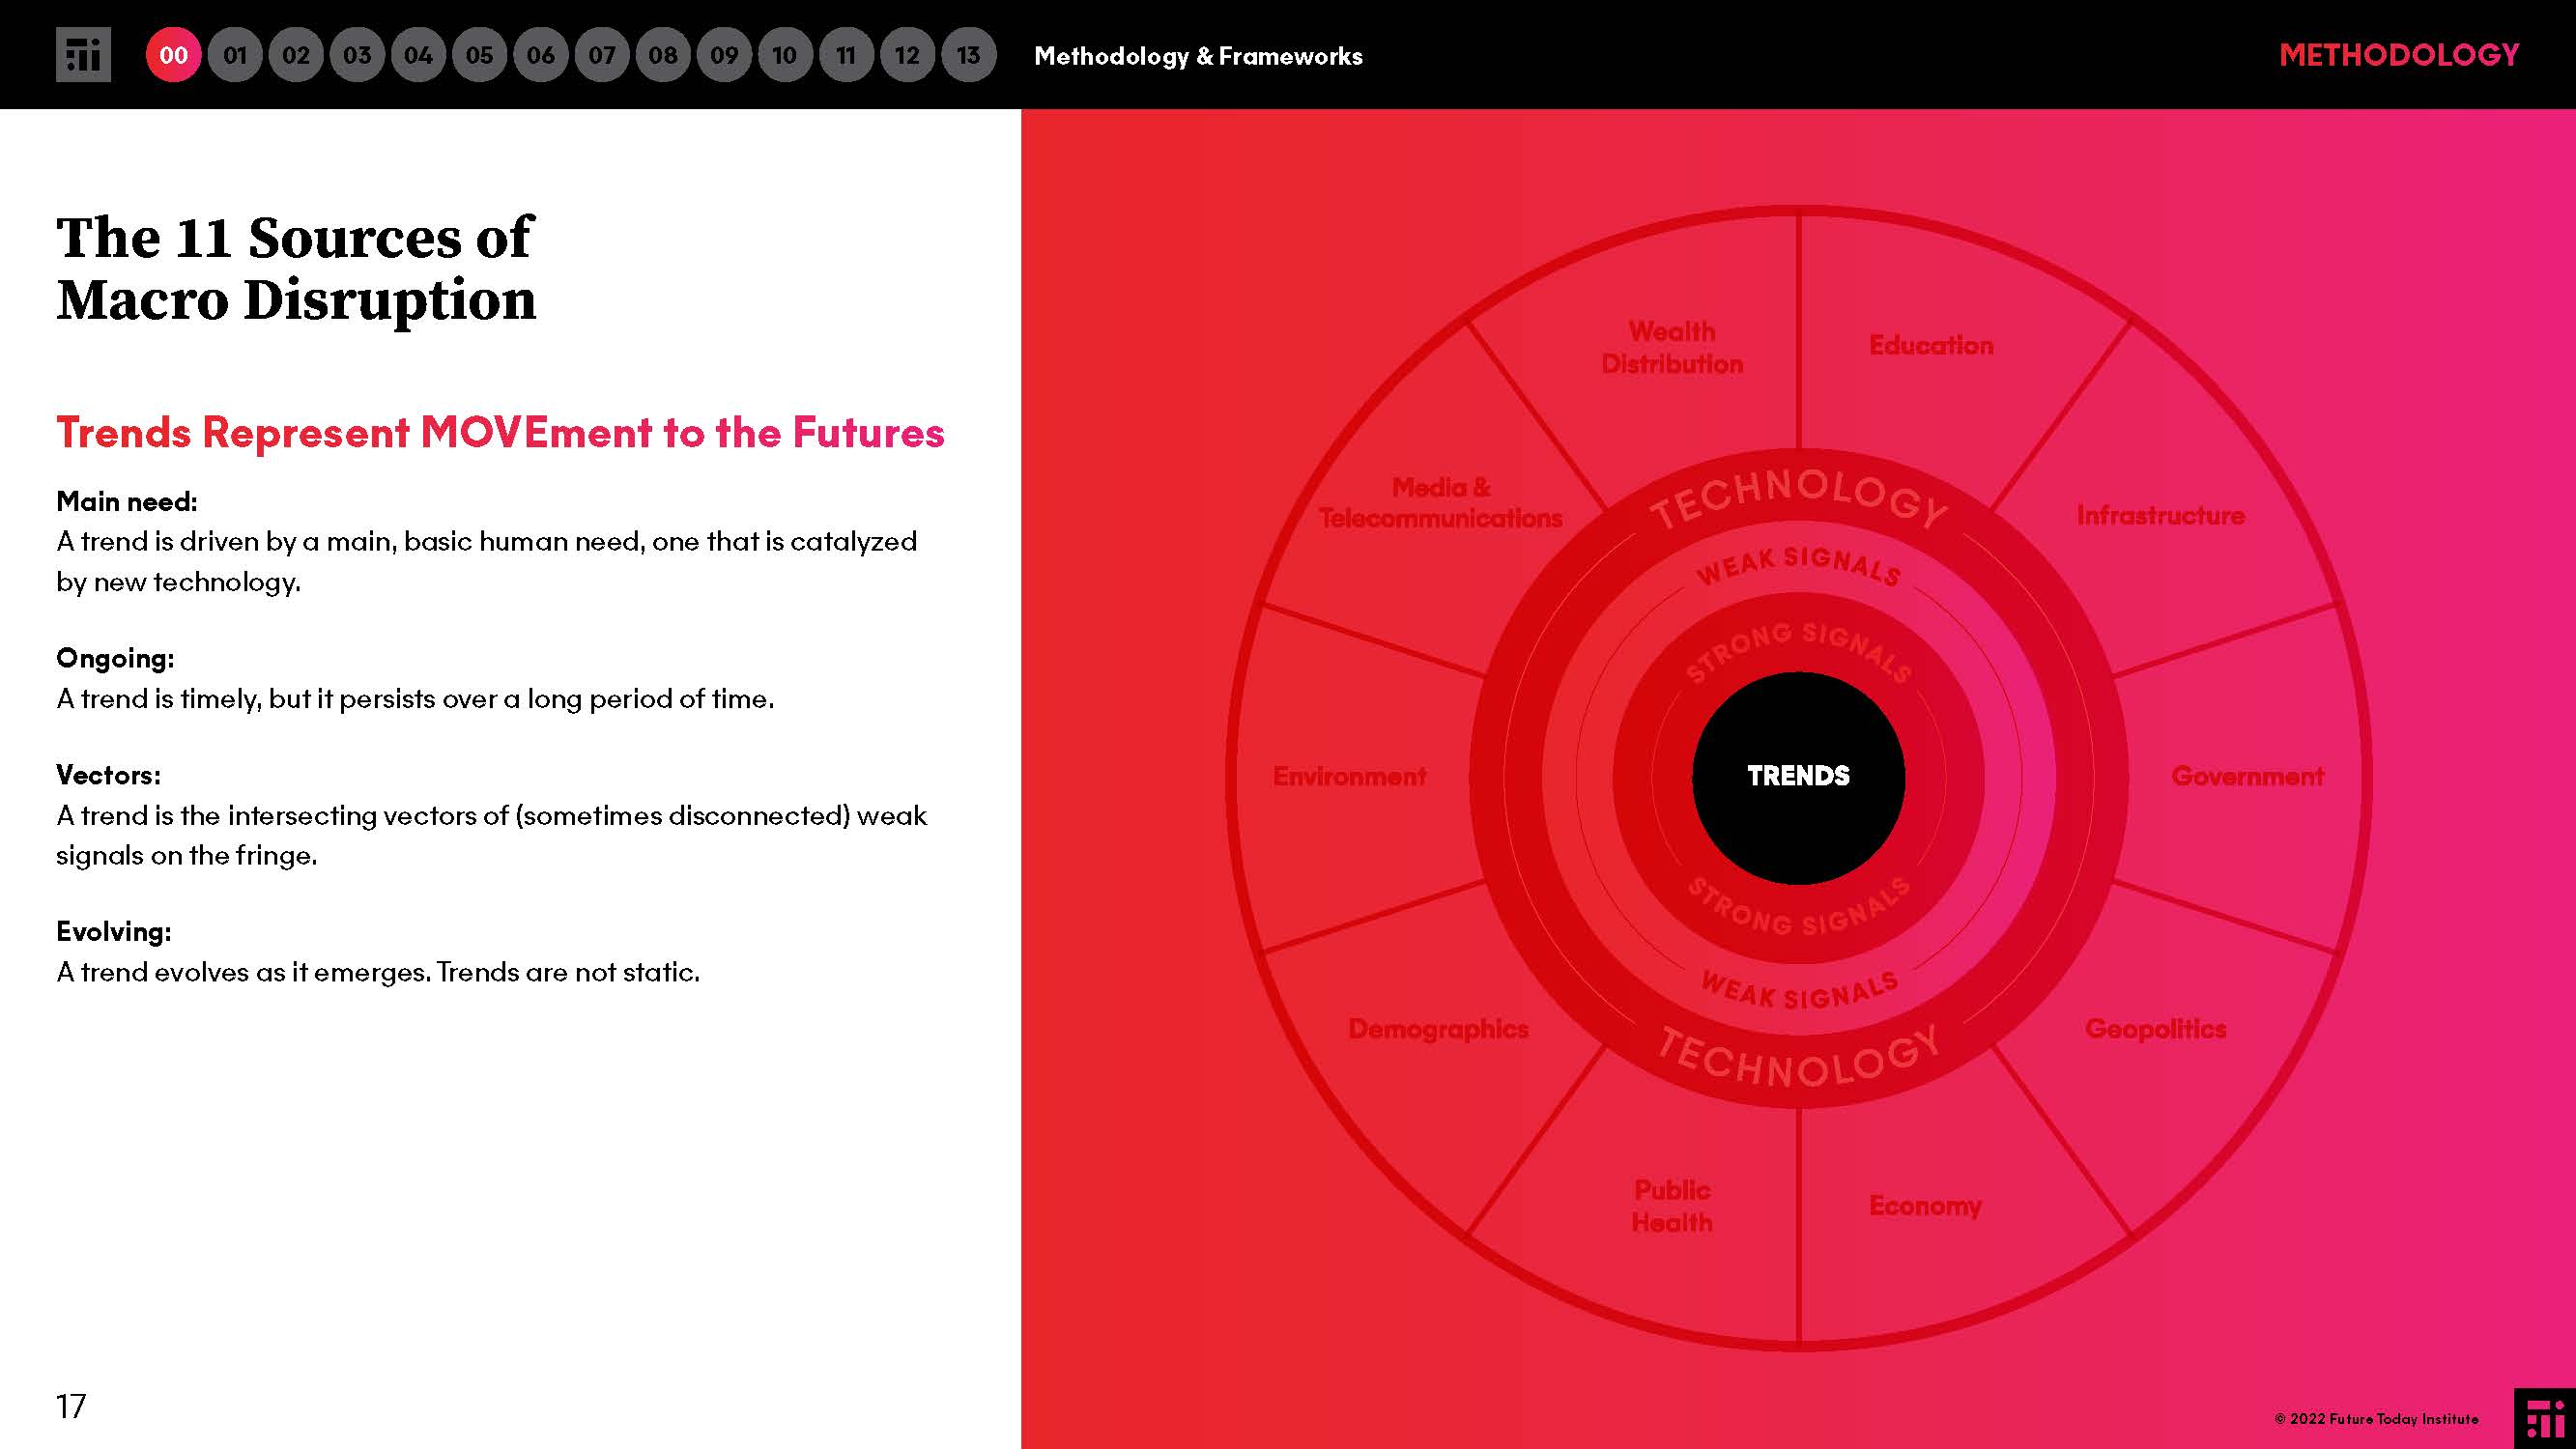Click the FTI logo in bottom-right corner
Viewport: 2576px width, 1449px height.
click(x=2543, y=1417)
